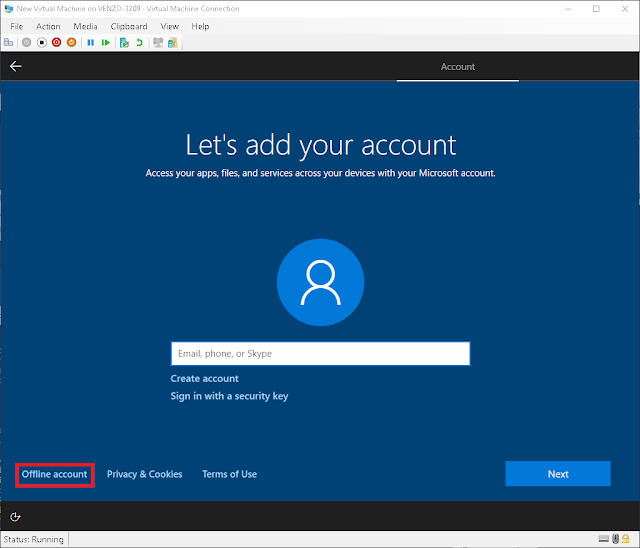The width and height of the screenshot is (640, 548).
Task: Click the Ctrl+Alt+Delete toolbar icon
Action: (x=8, y=42)
